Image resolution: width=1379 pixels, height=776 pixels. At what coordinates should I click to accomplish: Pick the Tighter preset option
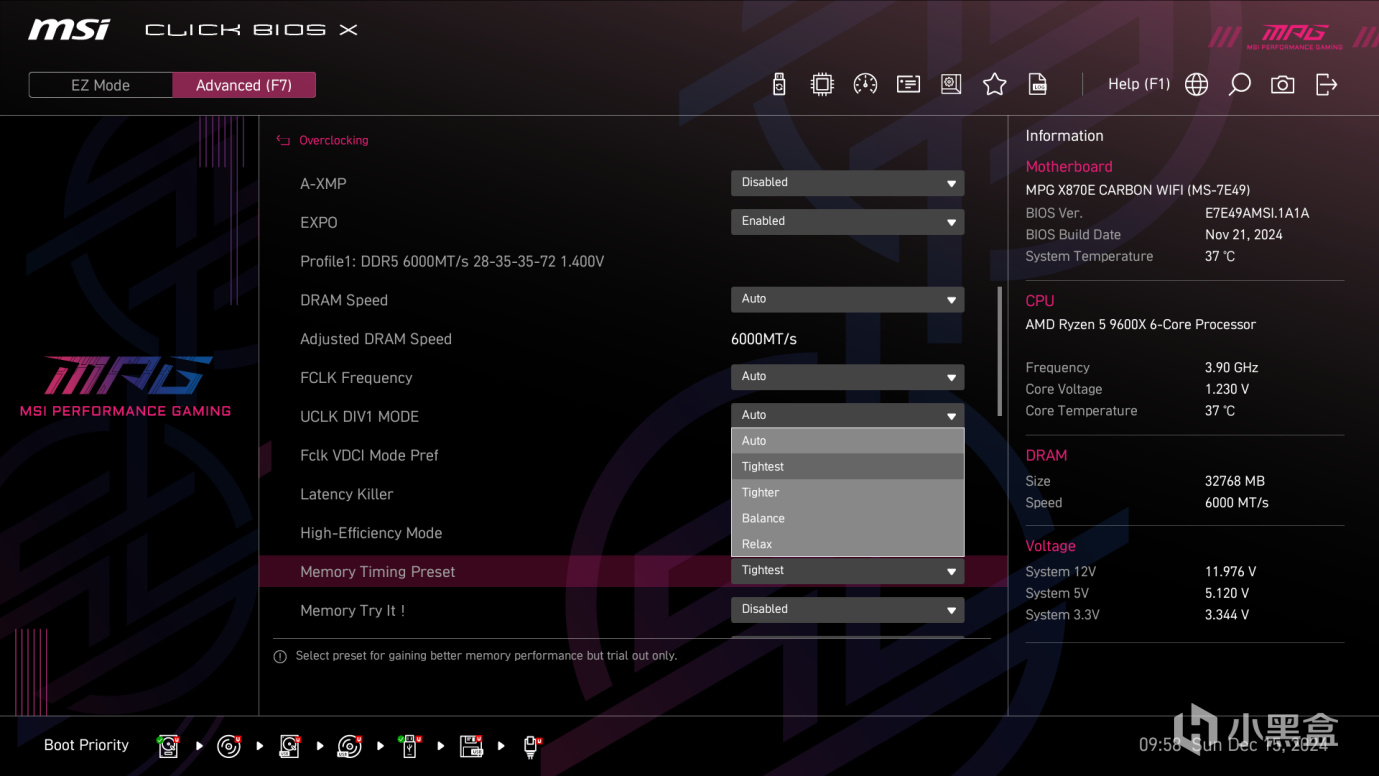tap(847, 493)
